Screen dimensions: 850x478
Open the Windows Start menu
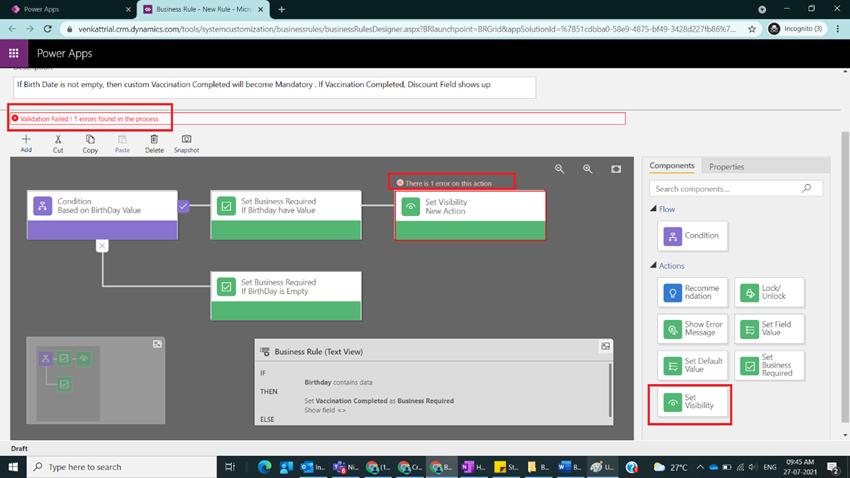tap(13, 467)
